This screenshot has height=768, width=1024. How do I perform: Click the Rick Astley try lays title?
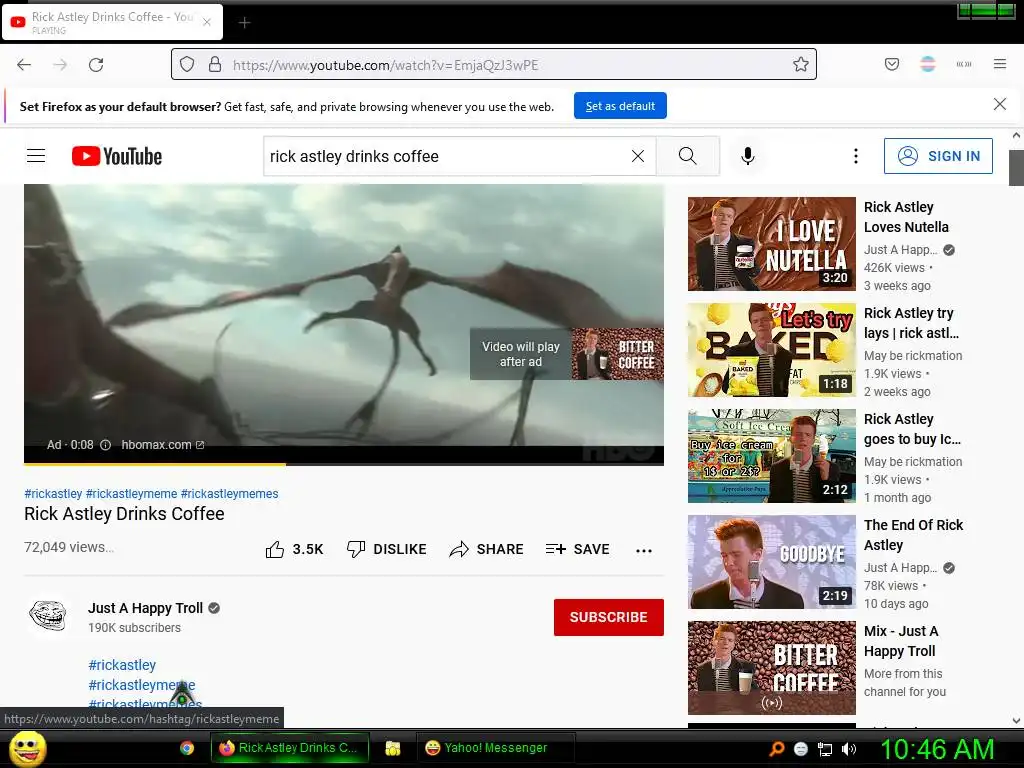[x=911, y=323]
